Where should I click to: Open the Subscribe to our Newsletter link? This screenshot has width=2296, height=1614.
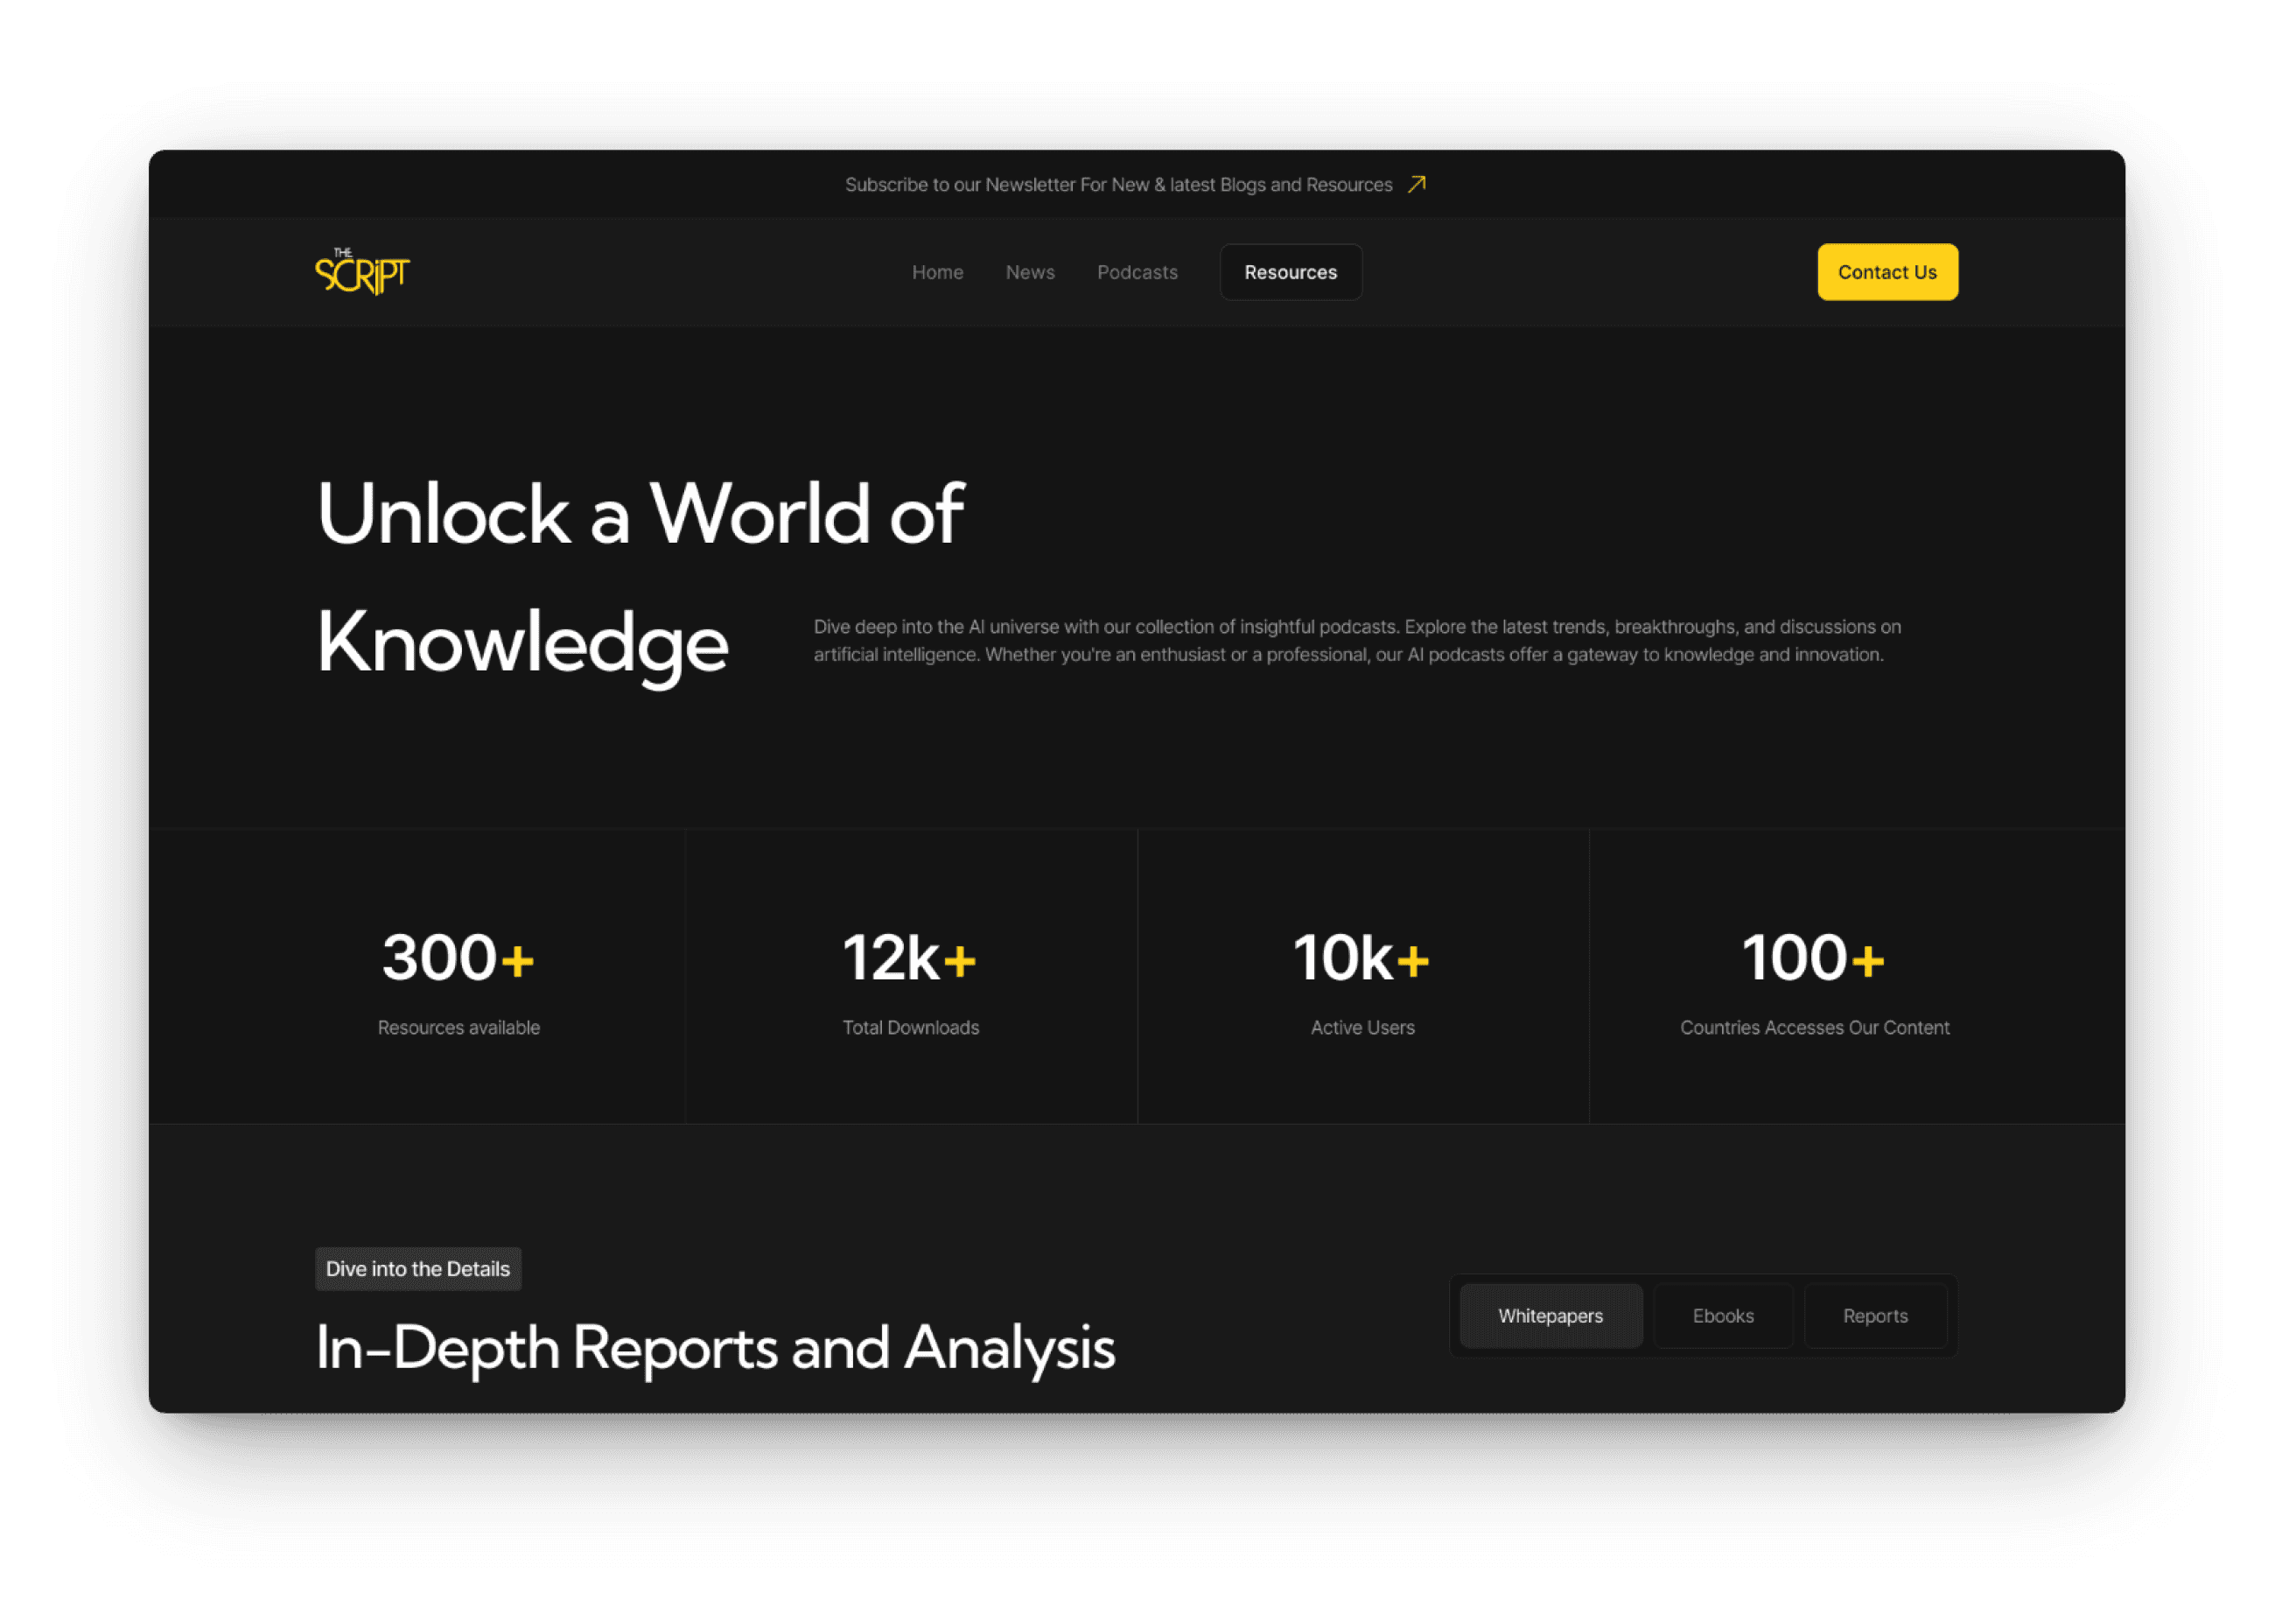click(x=1118, y=185)
